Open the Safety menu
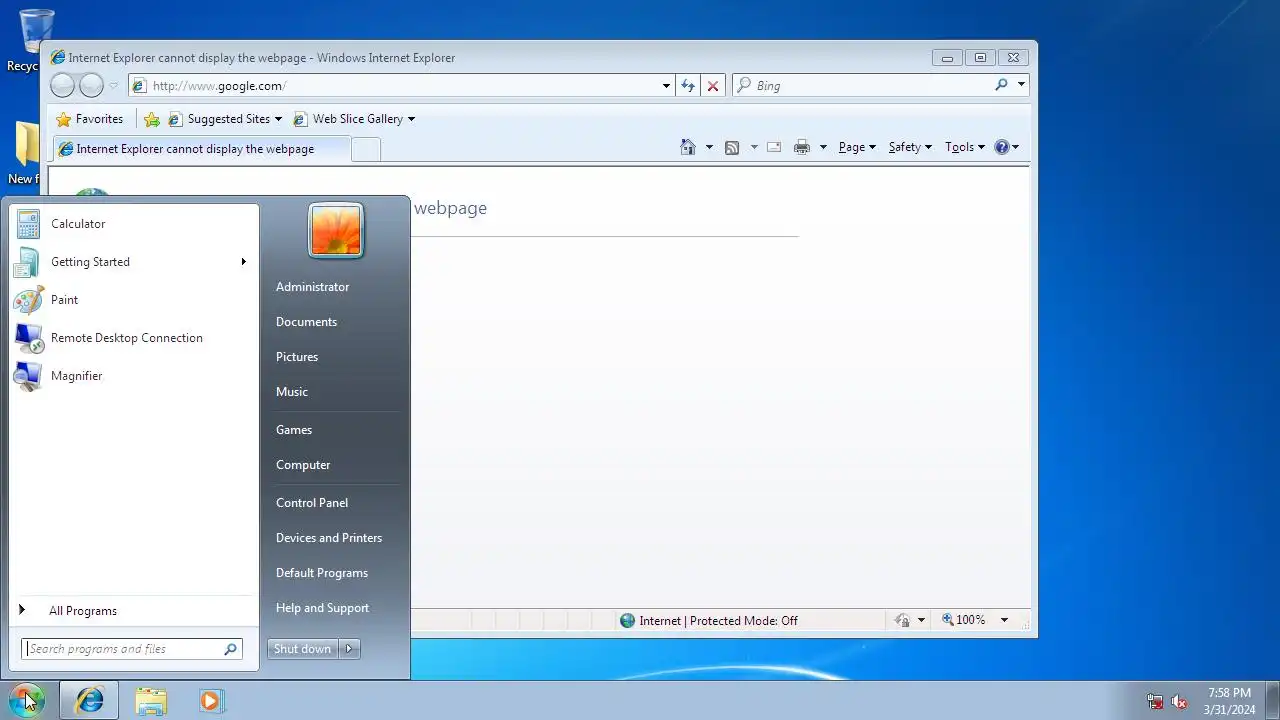 pos(910,147)
